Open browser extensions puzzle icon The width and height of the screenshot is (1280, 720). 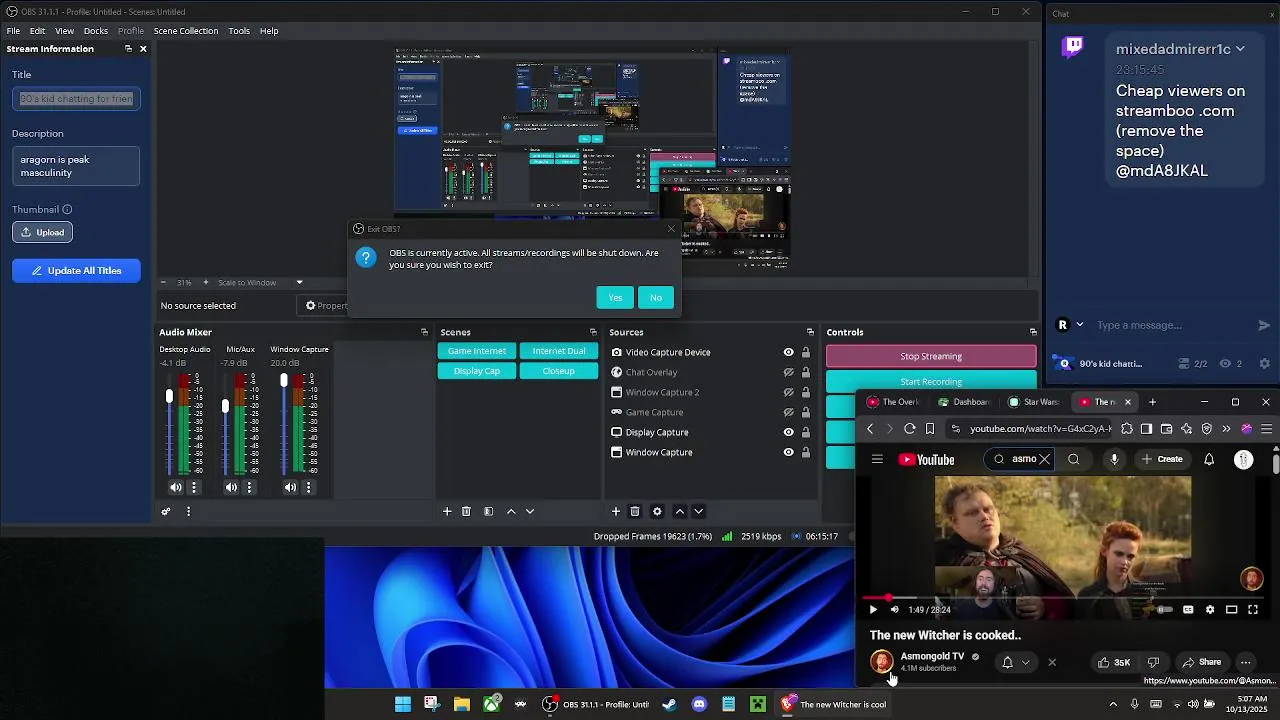click(1127, 429)
